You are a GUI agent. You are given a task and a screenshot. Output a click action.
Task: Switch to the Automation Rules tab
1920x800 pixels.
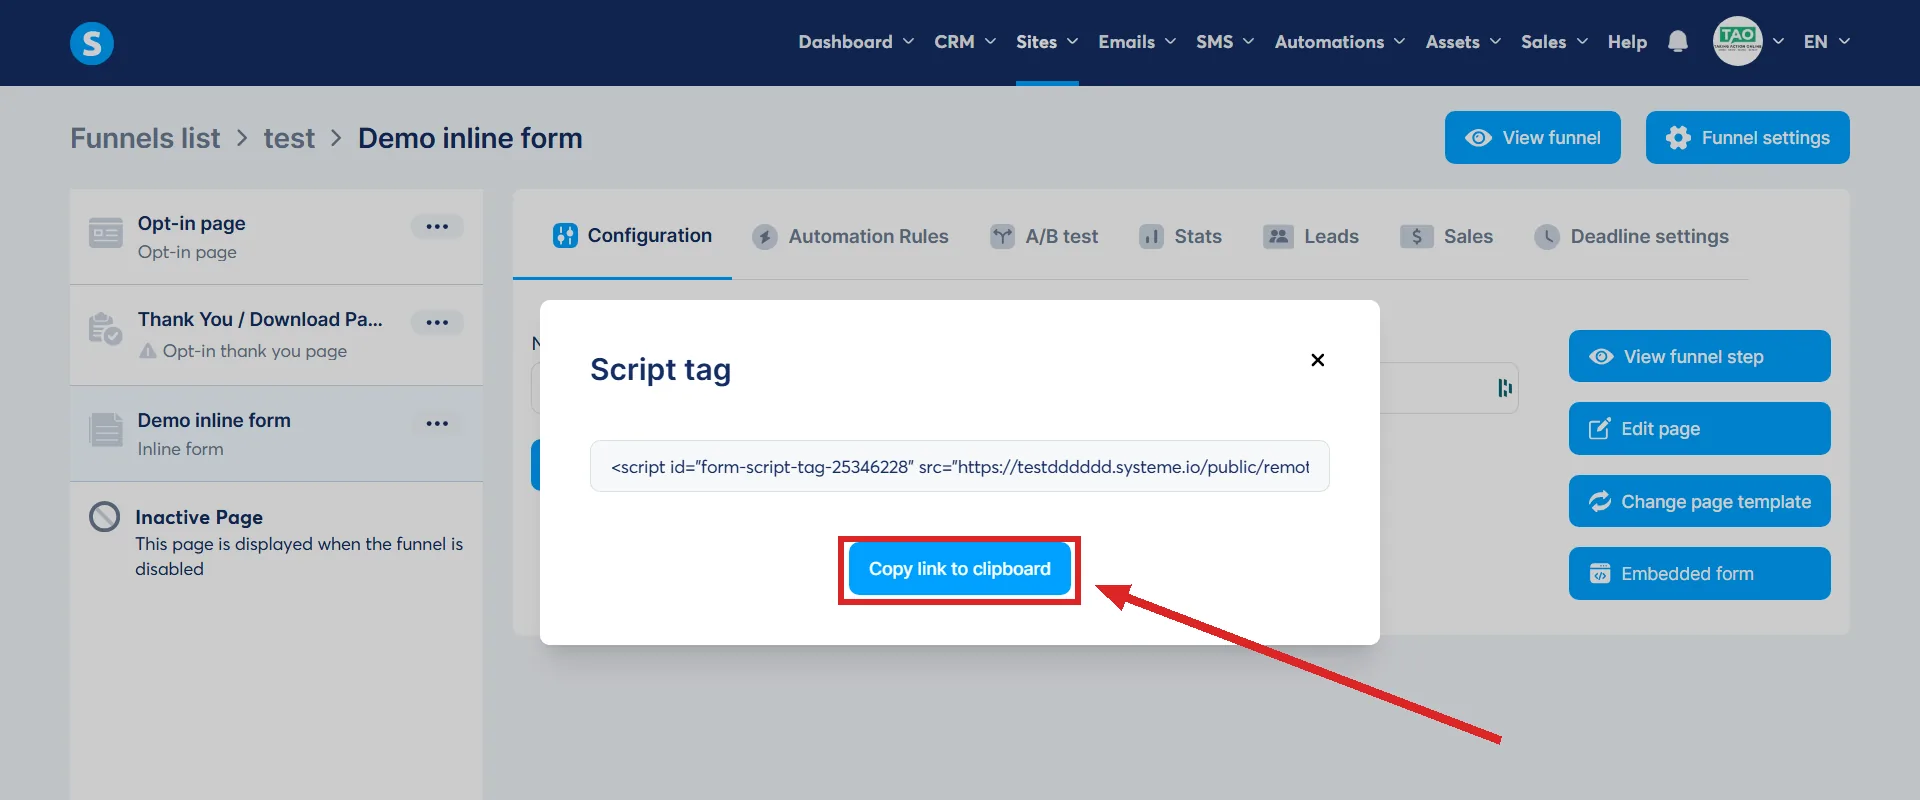click(850, 237)
